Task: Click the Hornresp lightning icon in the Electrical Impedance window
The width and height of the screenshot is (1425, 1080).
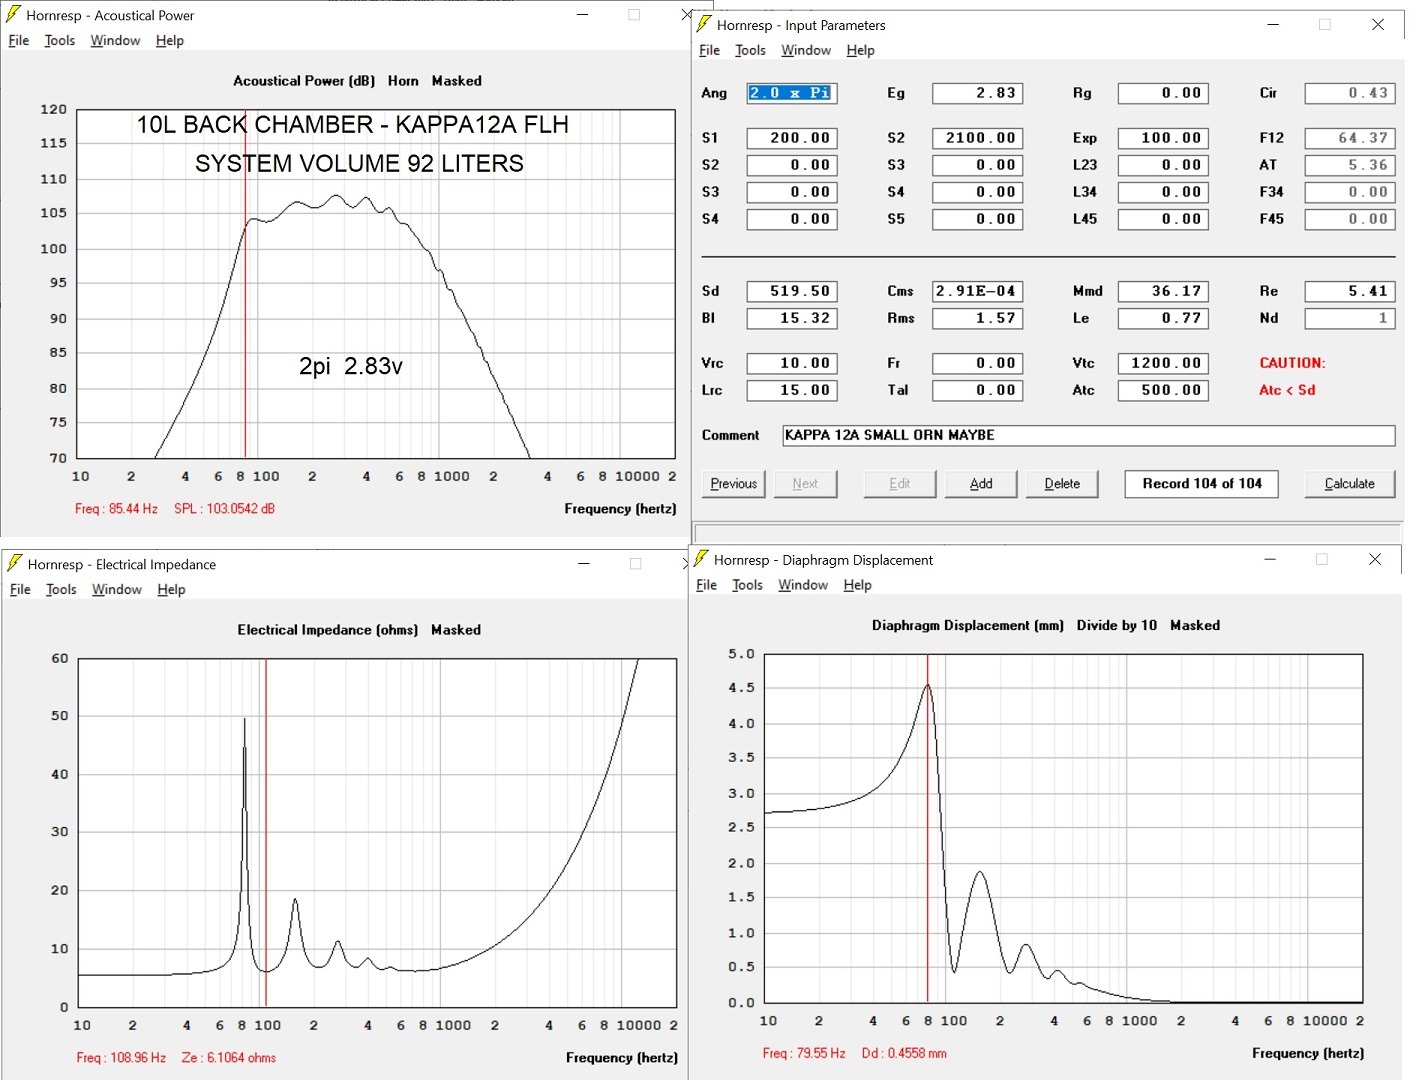Action: coord(14,564)
